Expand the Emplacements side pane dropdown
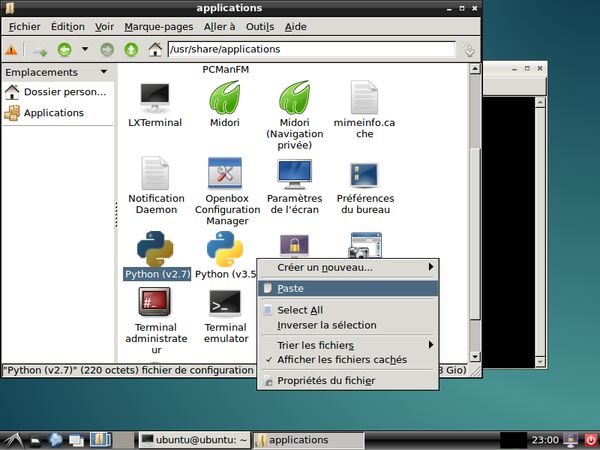 [104, 72]
